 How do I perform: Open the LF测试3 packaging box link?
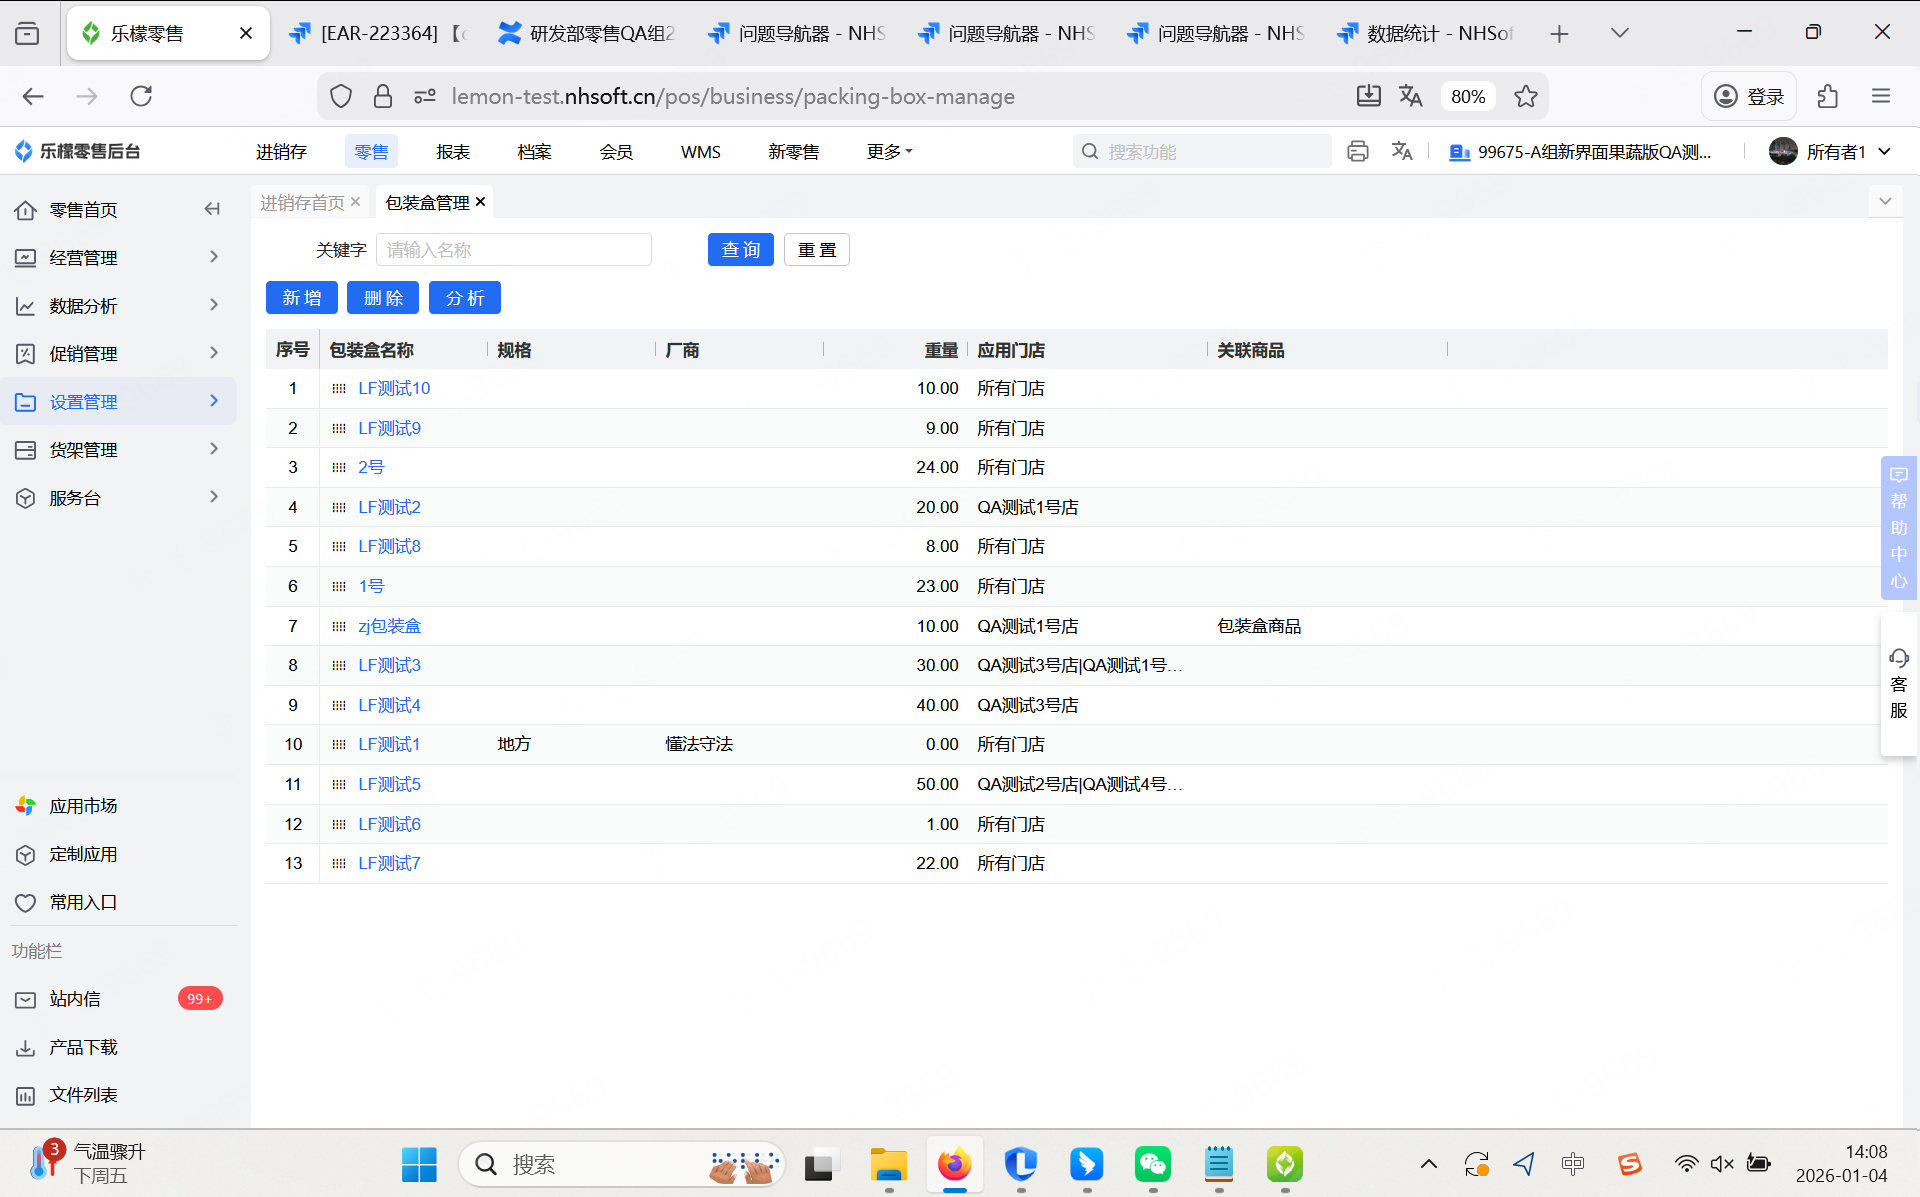click(389, 665)
